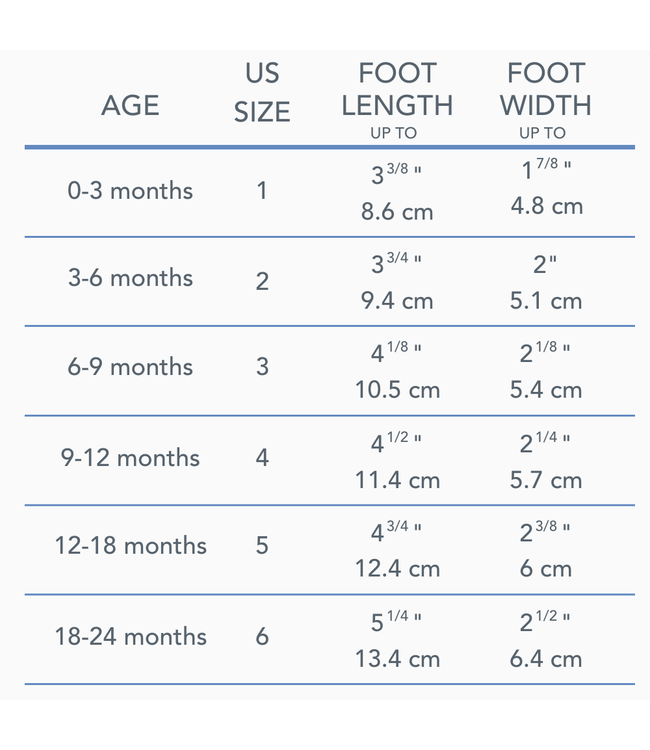The image size is (650, 750).
Task: Click the 5.7 cm foot width value
Action: coord(546,480)
